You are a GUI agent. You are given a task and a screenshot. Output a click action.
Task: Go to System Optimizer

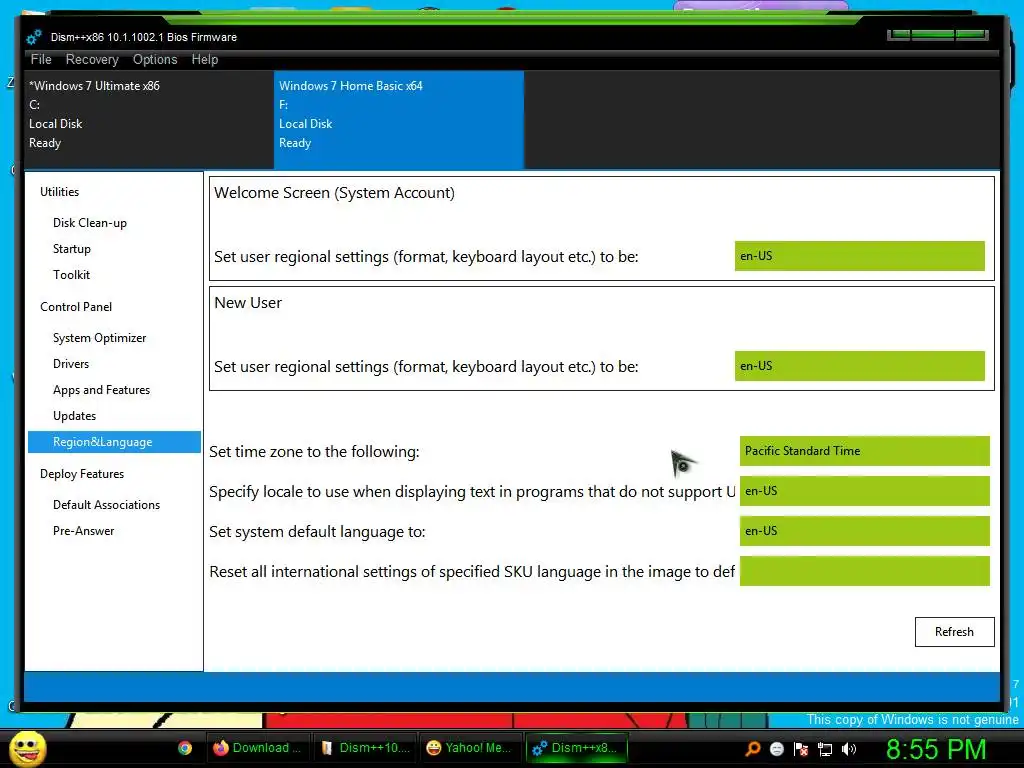pyautogui.click(x=99, y=338)
